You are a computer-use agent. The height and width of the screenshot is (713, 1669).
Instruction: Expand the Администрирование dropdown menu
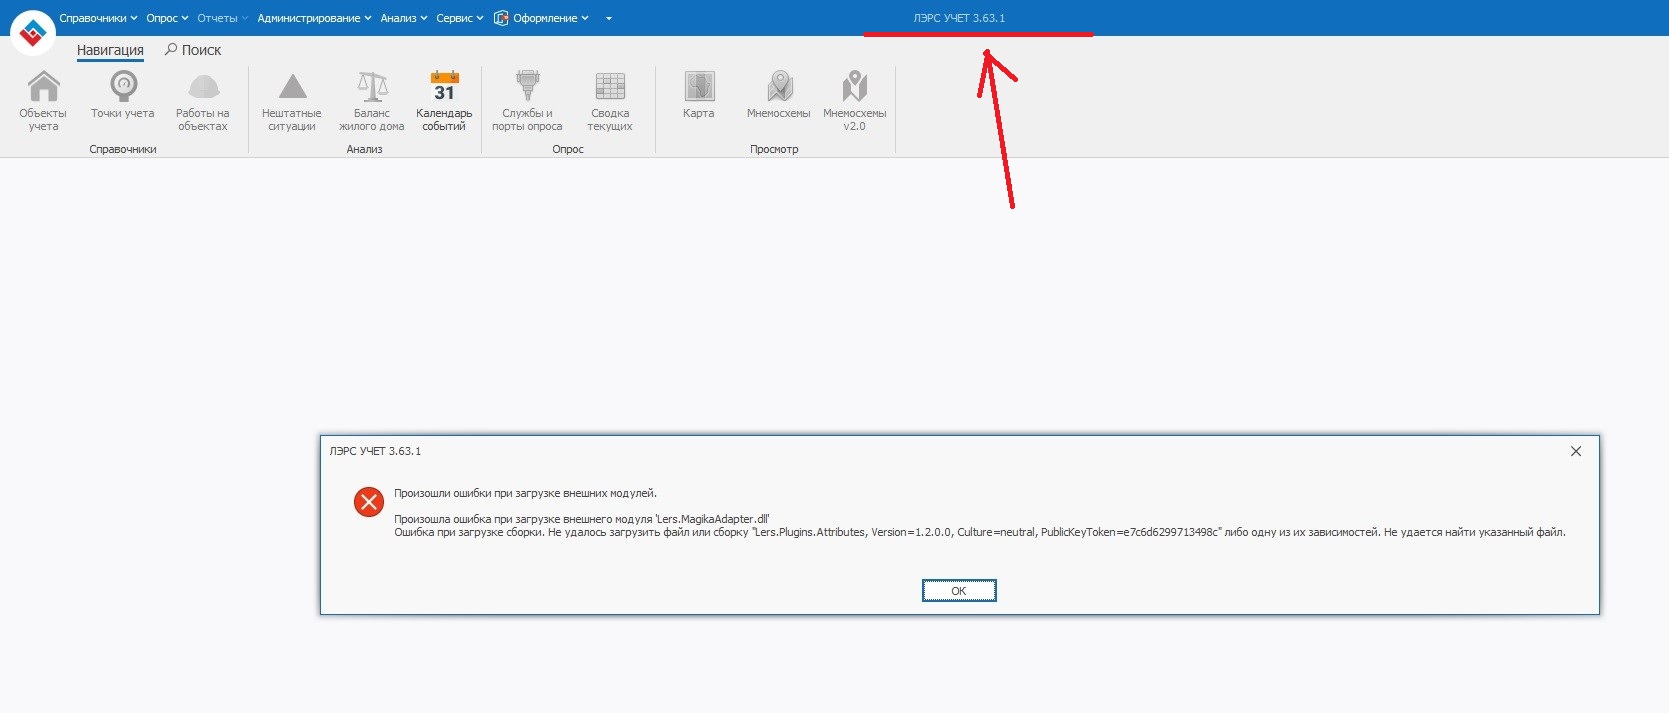(x=313, y=18)
